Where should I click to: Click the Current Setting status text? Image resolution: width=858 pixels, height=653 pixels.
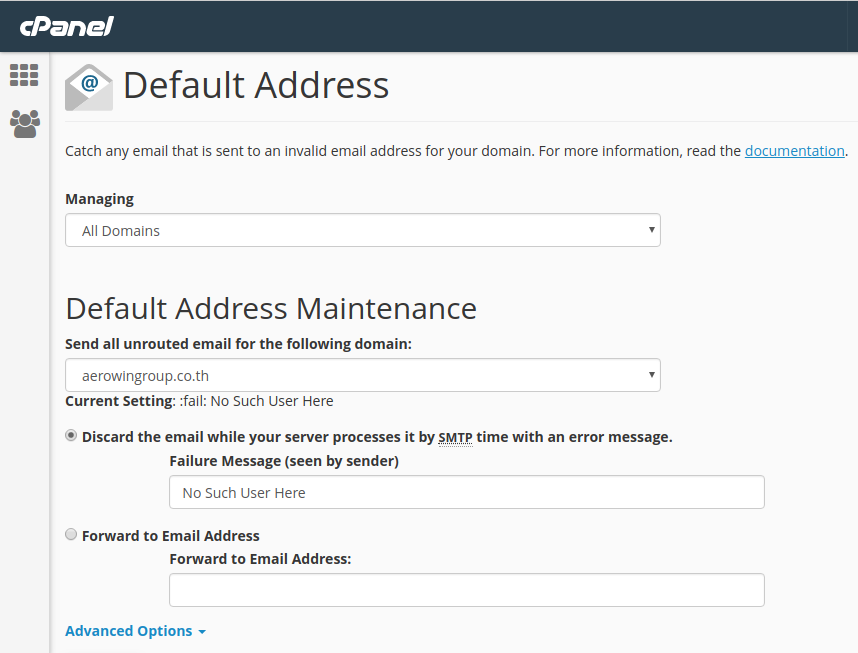[x=199, y=401]
